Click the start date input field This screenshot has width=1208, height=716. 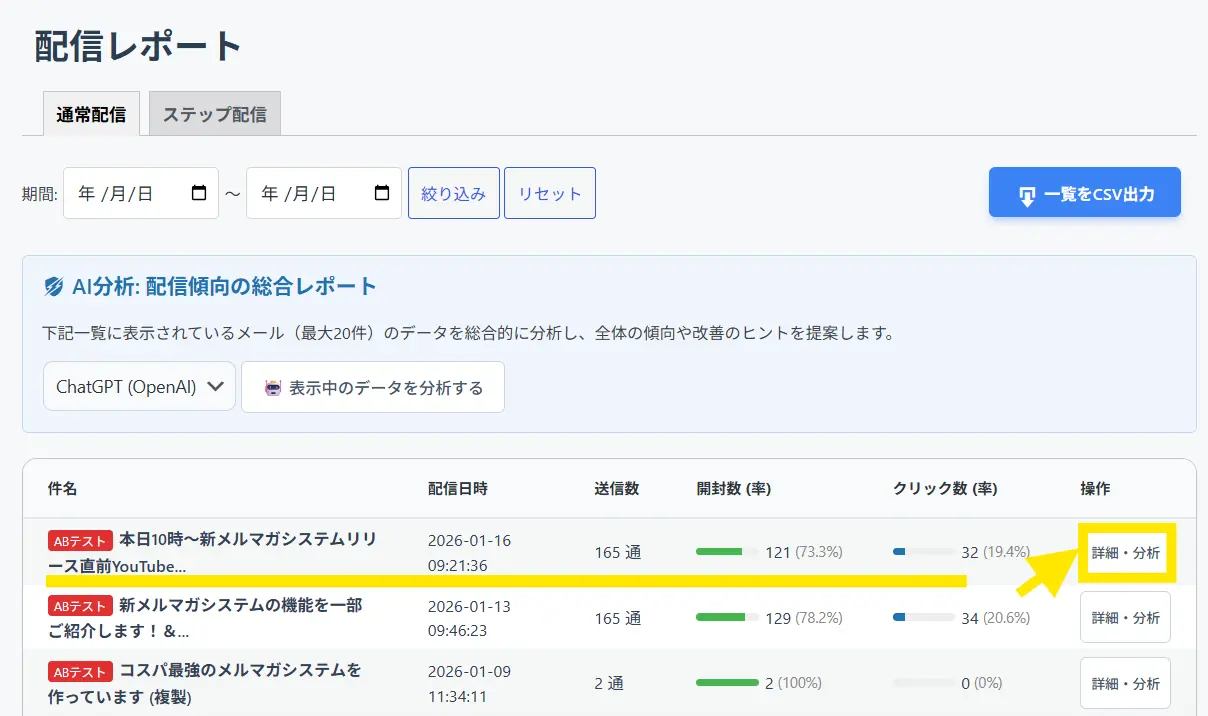[x=125, y=193]
